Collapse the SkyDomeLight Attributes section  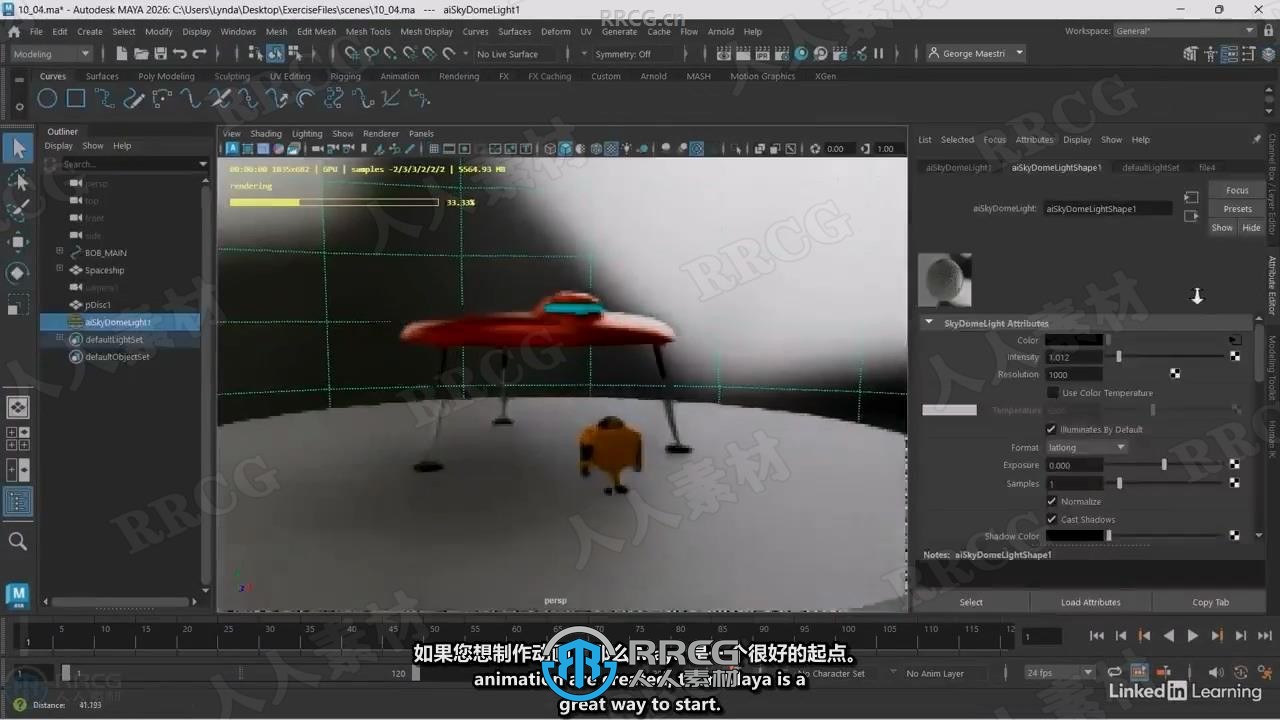click(x=929, y=323)
